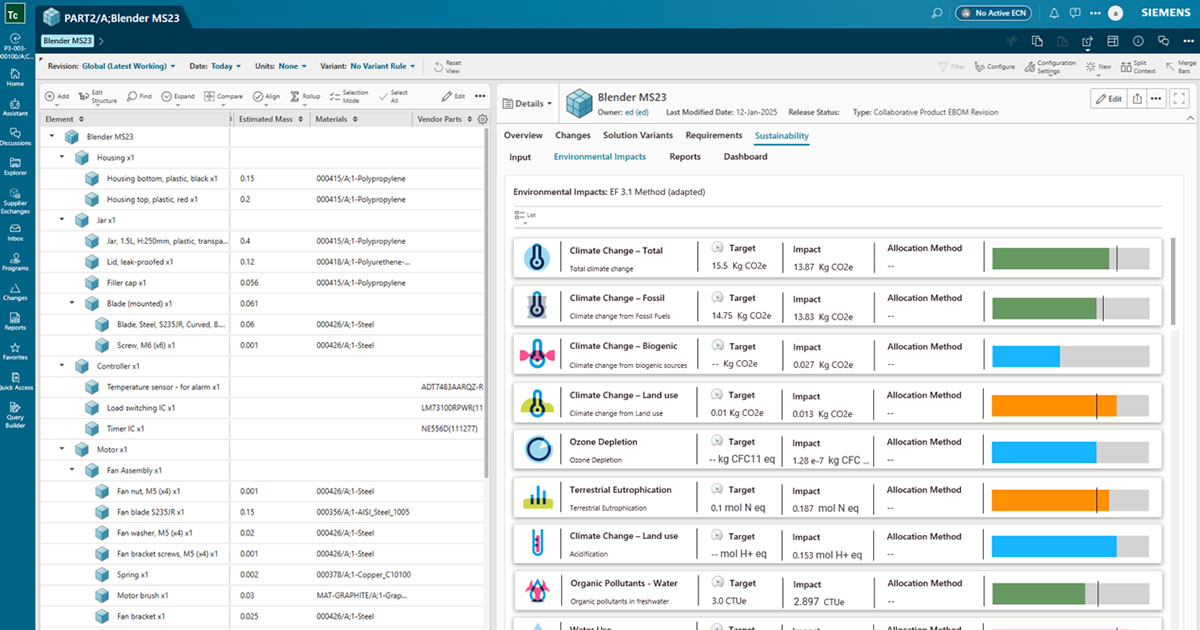Click the layout panel icon in the dark toolbar

pos(1112,41)
